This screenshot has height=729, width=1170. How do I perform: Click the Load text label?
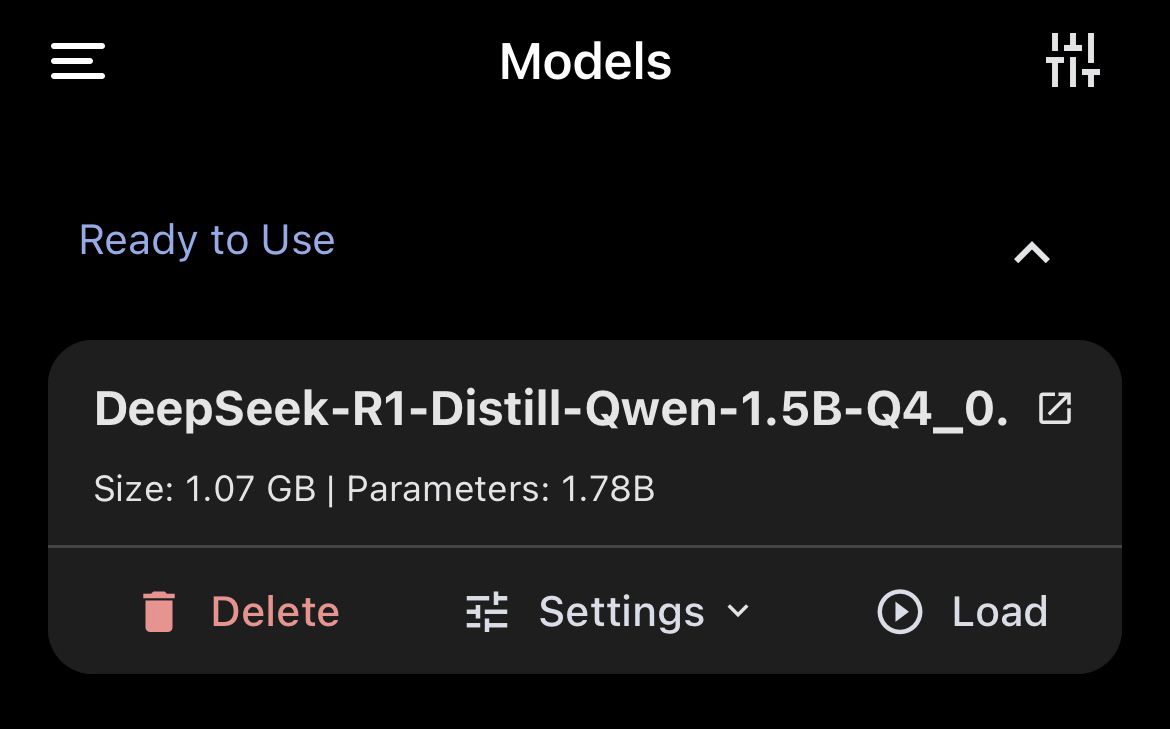click(x=999, y=612)
